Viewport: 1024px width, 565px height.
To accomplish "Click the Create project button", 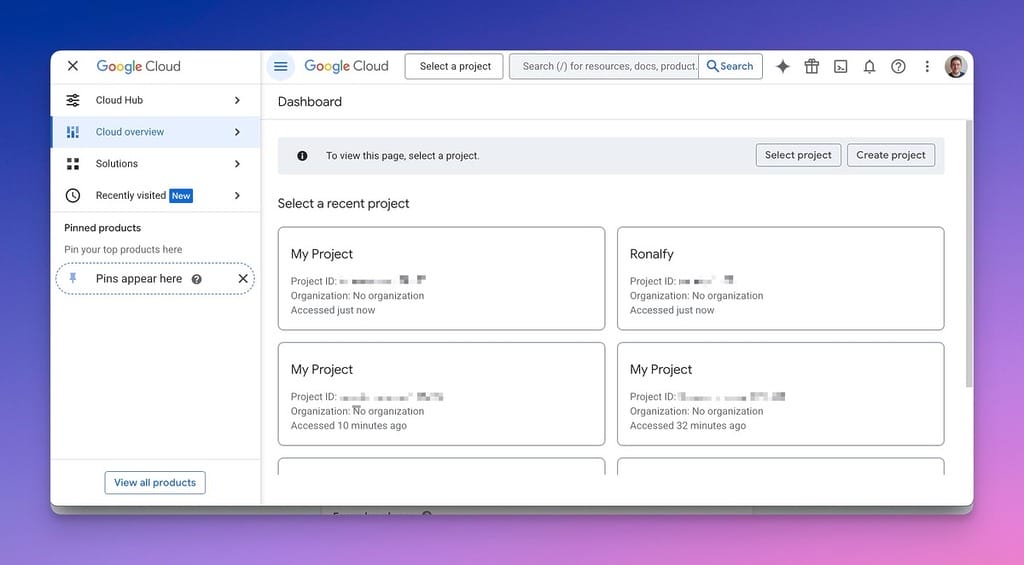I will pos(891,155).
